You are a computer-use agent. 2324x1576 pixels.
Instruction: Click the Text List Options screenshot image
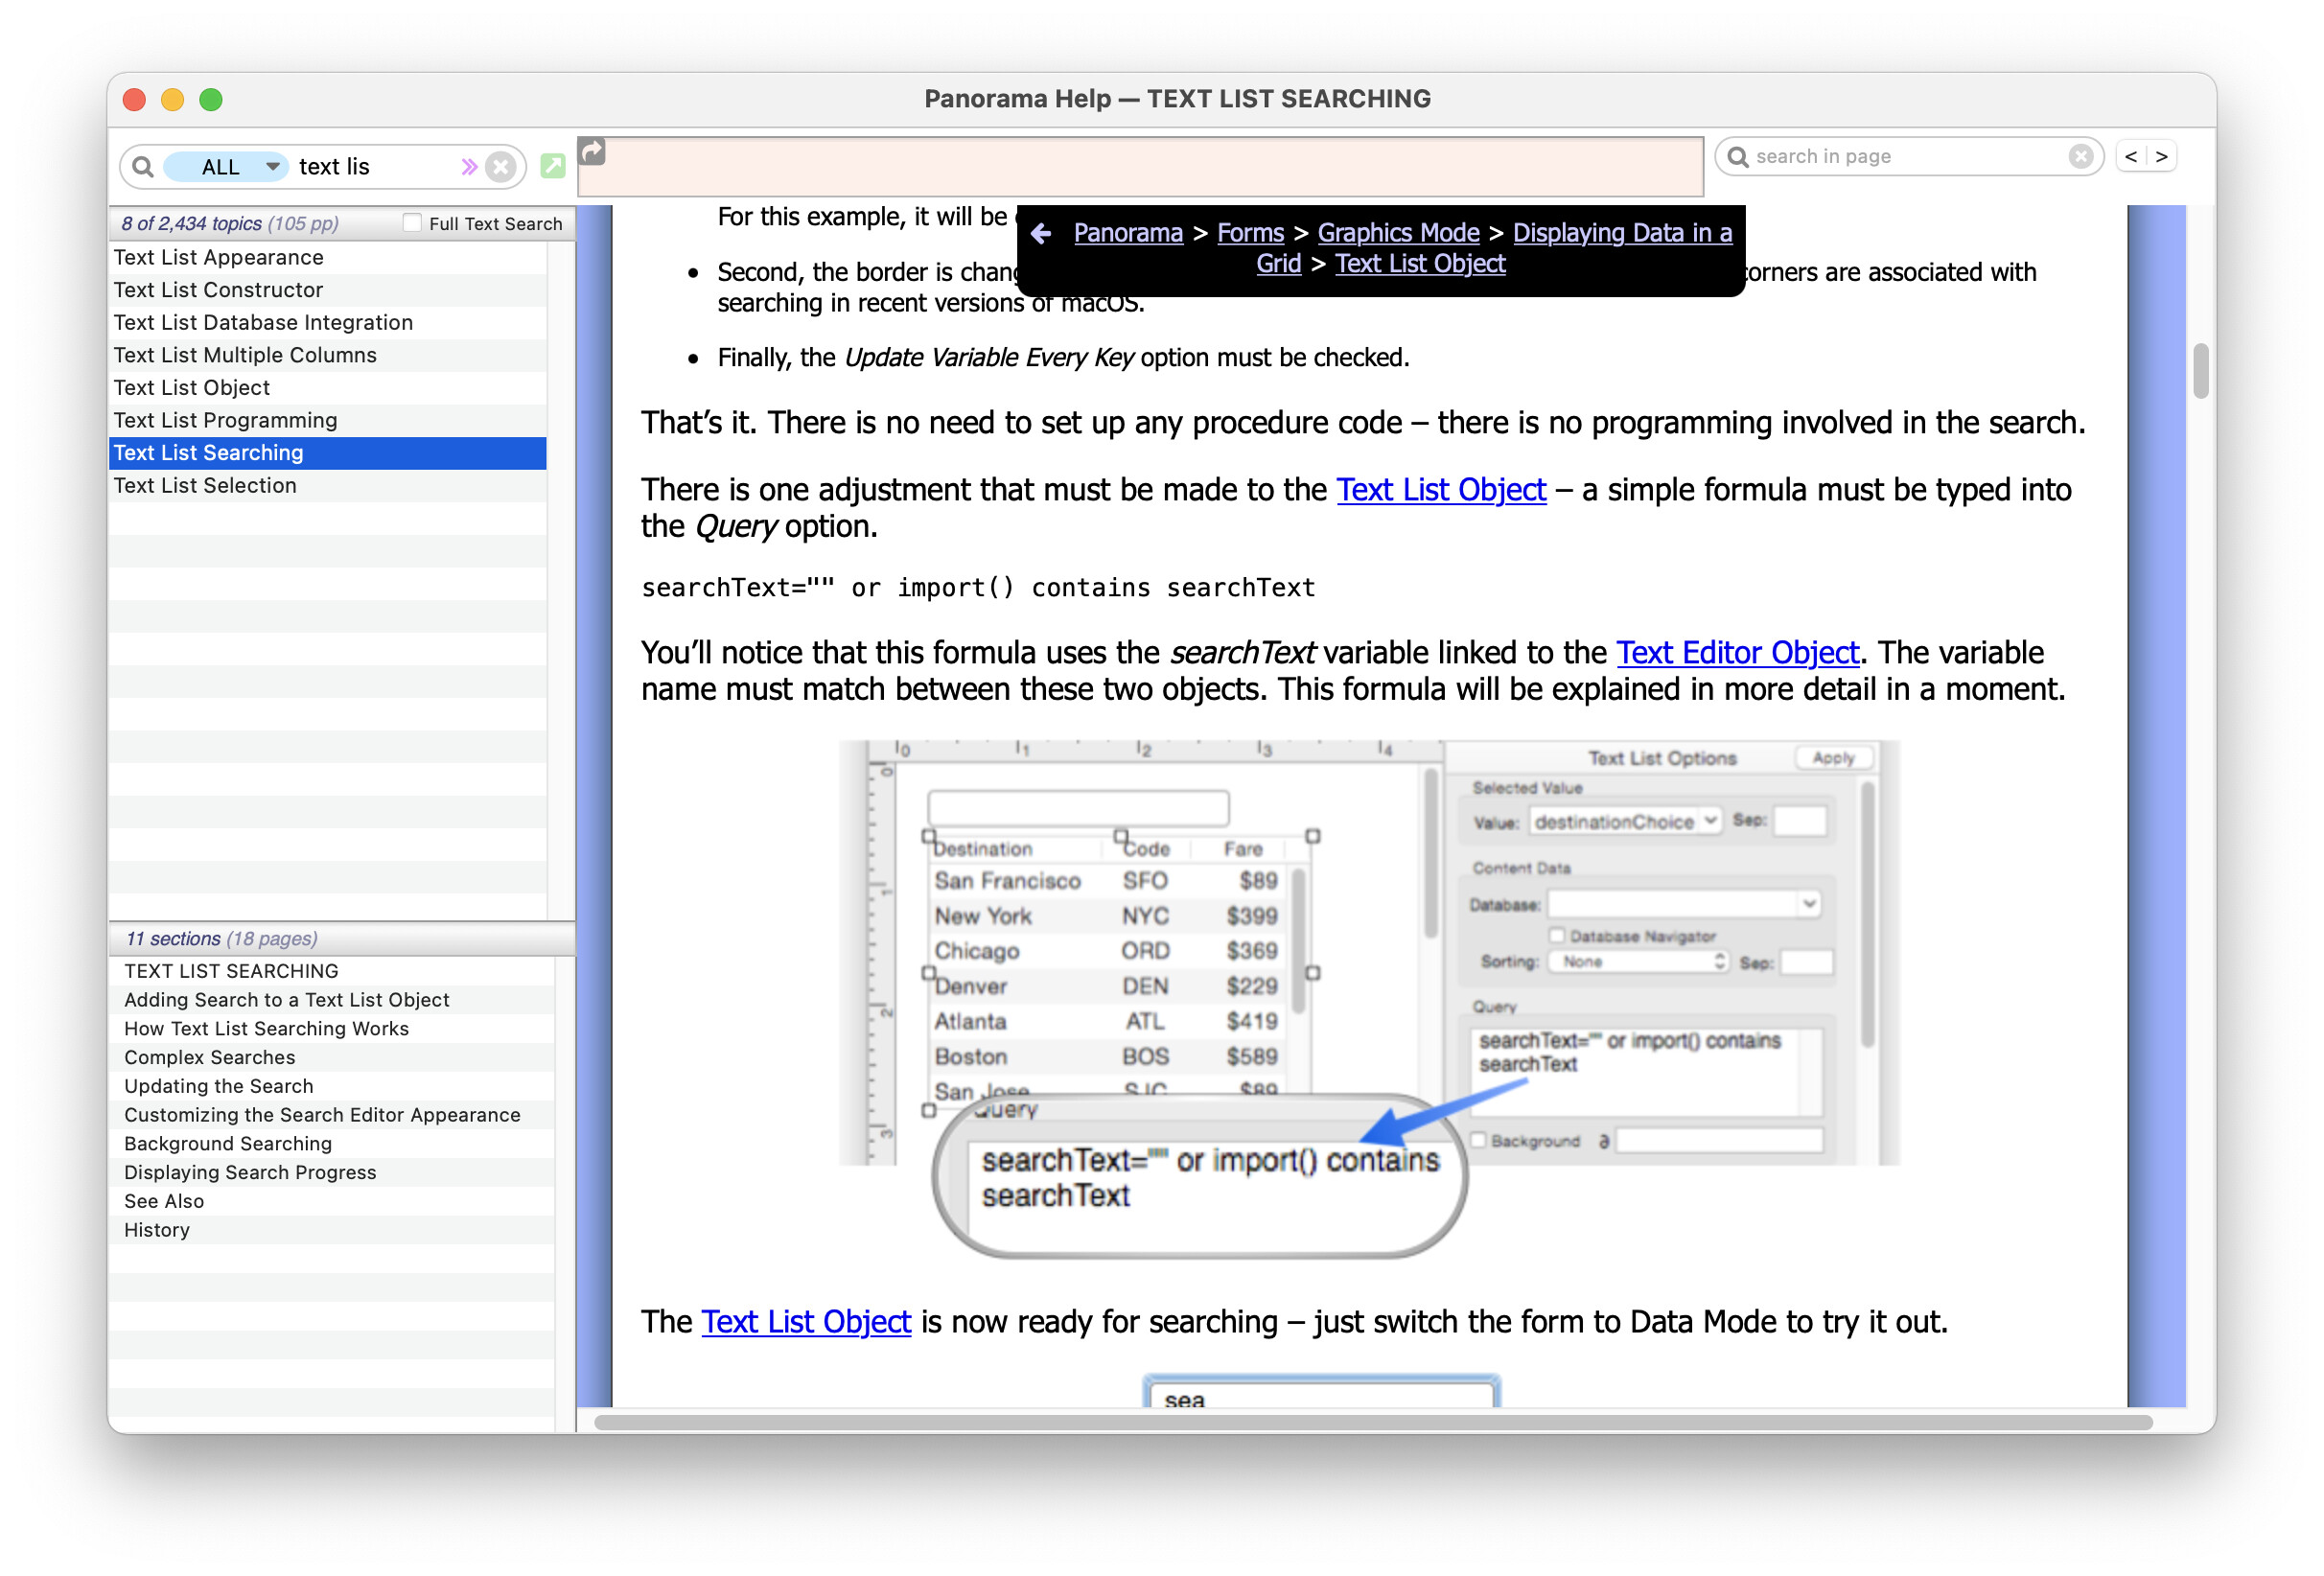click(x=1368, y=998)
